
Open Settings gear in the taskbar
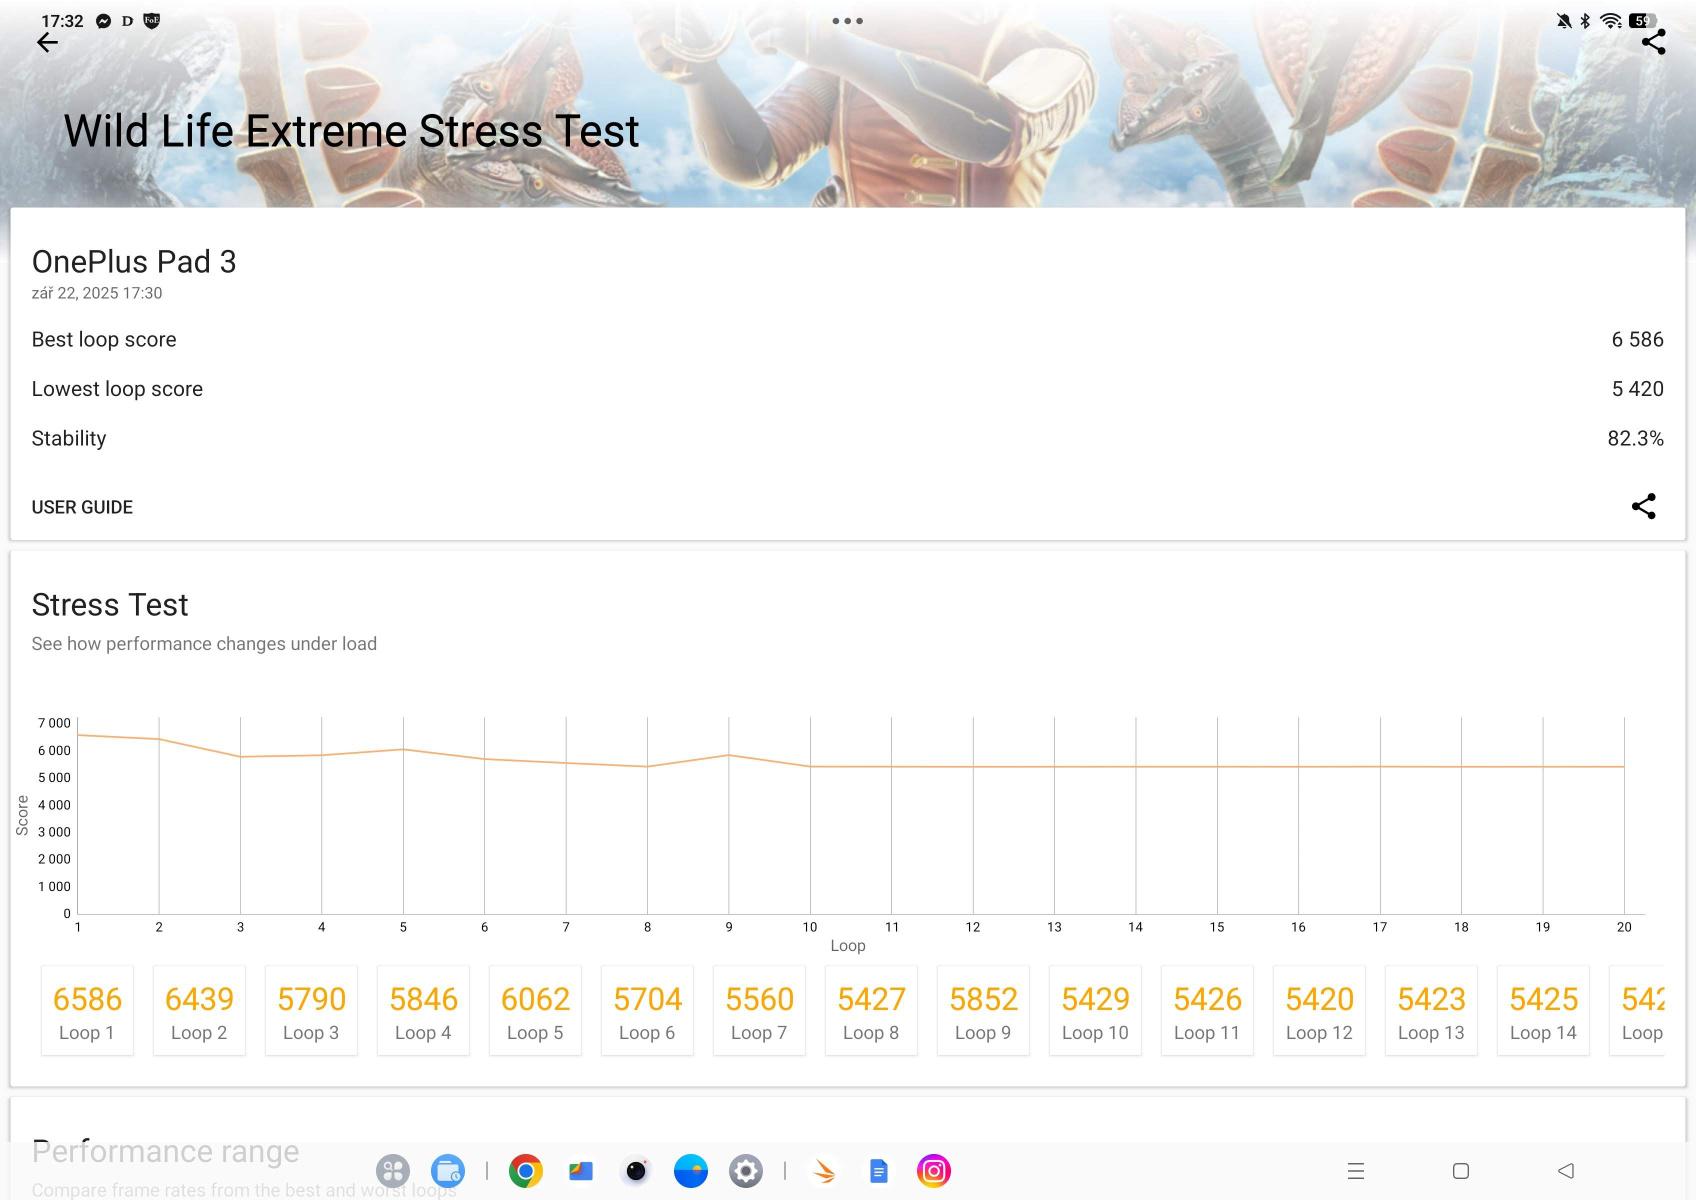pyautogui.click(x=745, y=1171)
